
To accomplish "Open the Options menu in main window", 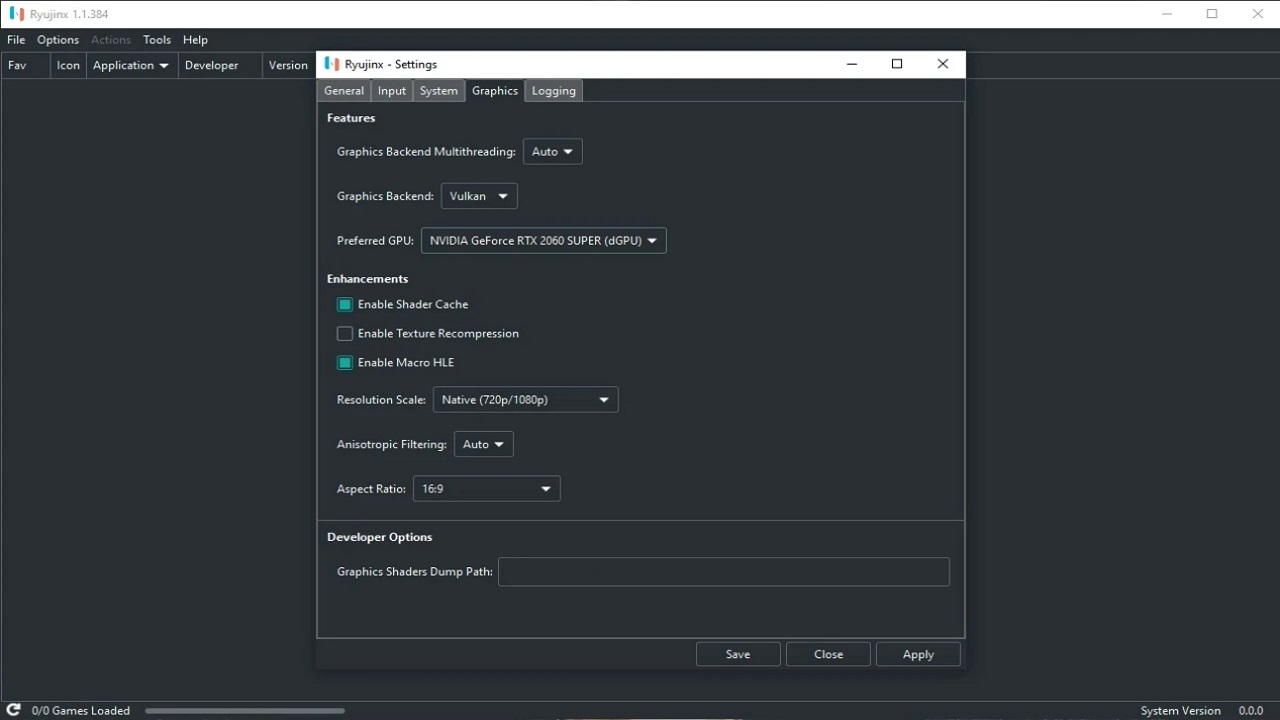I will [58, 40].
